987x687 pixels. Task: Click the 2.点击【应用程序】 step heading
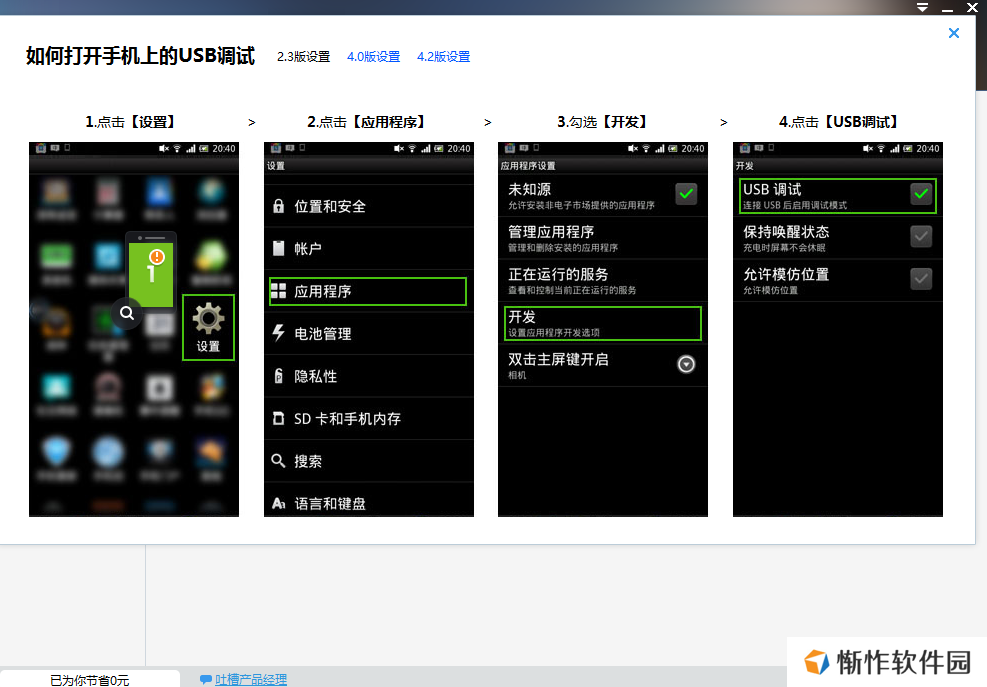coord(366,122)
